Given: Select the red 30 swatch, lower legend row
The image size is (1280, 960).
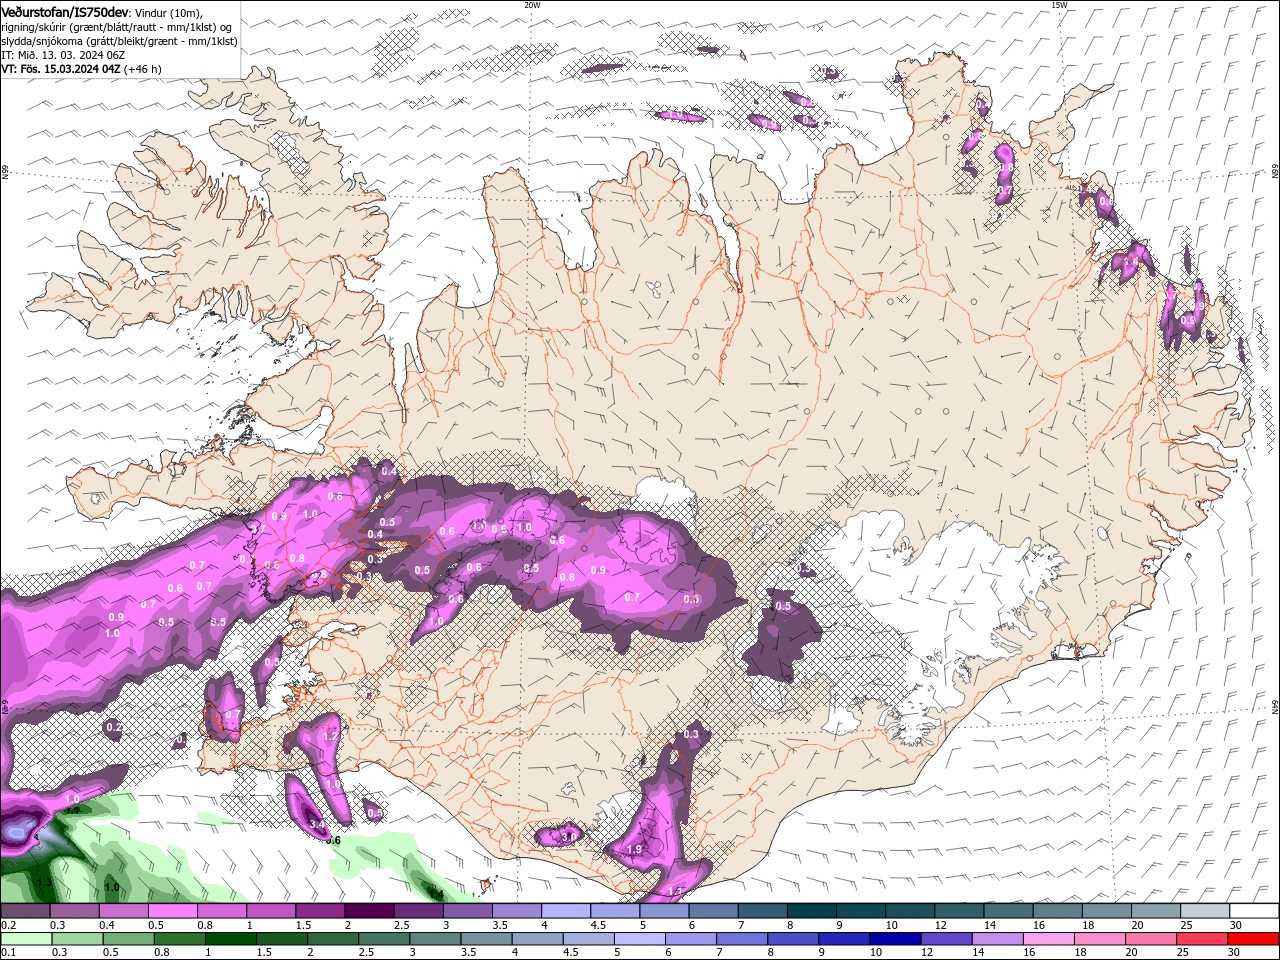Looking at the screenshot, I should (x=1253, y=939).
